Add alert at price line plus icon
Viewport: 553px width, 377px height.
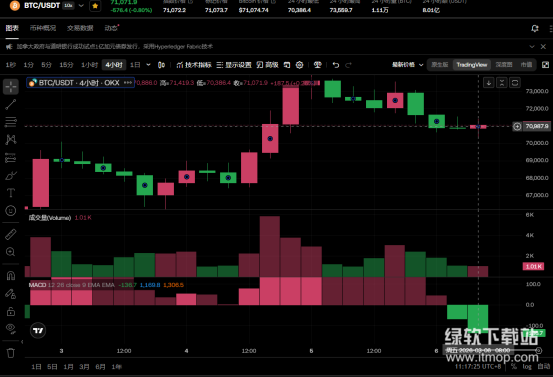click(517, 126)
